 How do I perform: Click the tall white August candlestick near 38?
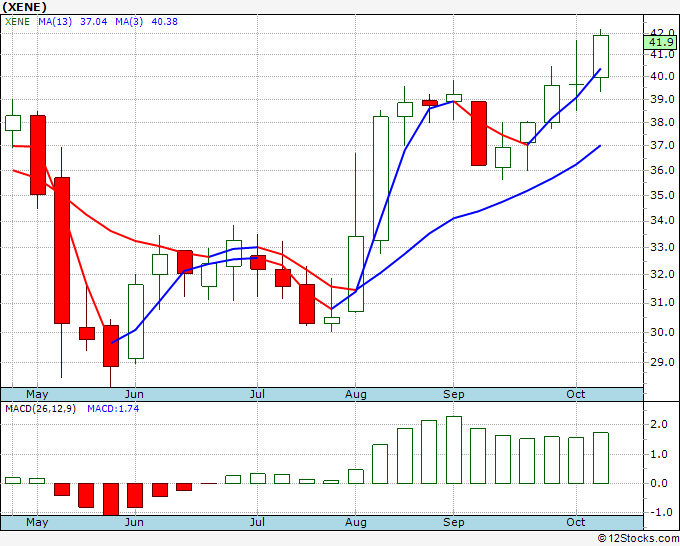click(381, 178)
